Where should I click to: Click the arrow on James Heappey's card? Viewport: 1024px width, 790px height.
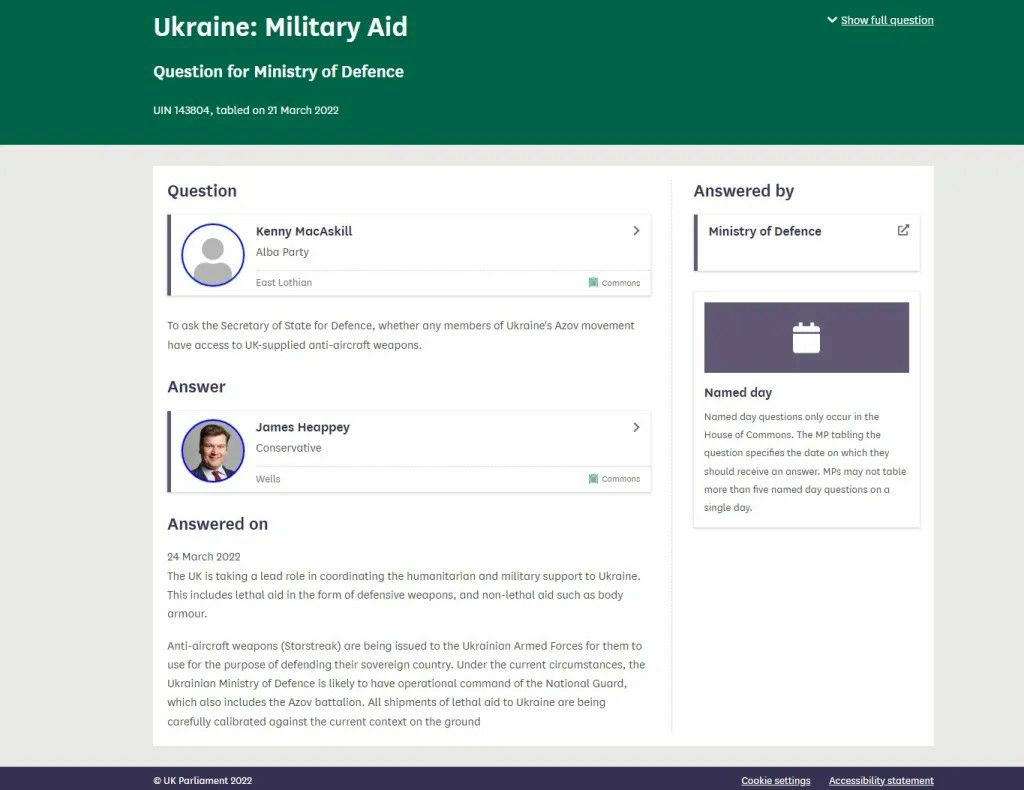click(x=636, y=427)
